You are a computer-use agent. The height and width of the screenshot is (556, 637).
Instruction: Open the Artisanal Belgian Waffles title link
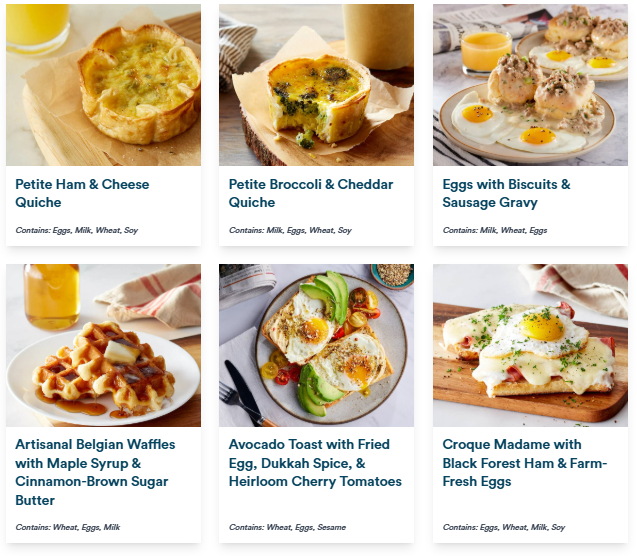[x=95, y=472]
